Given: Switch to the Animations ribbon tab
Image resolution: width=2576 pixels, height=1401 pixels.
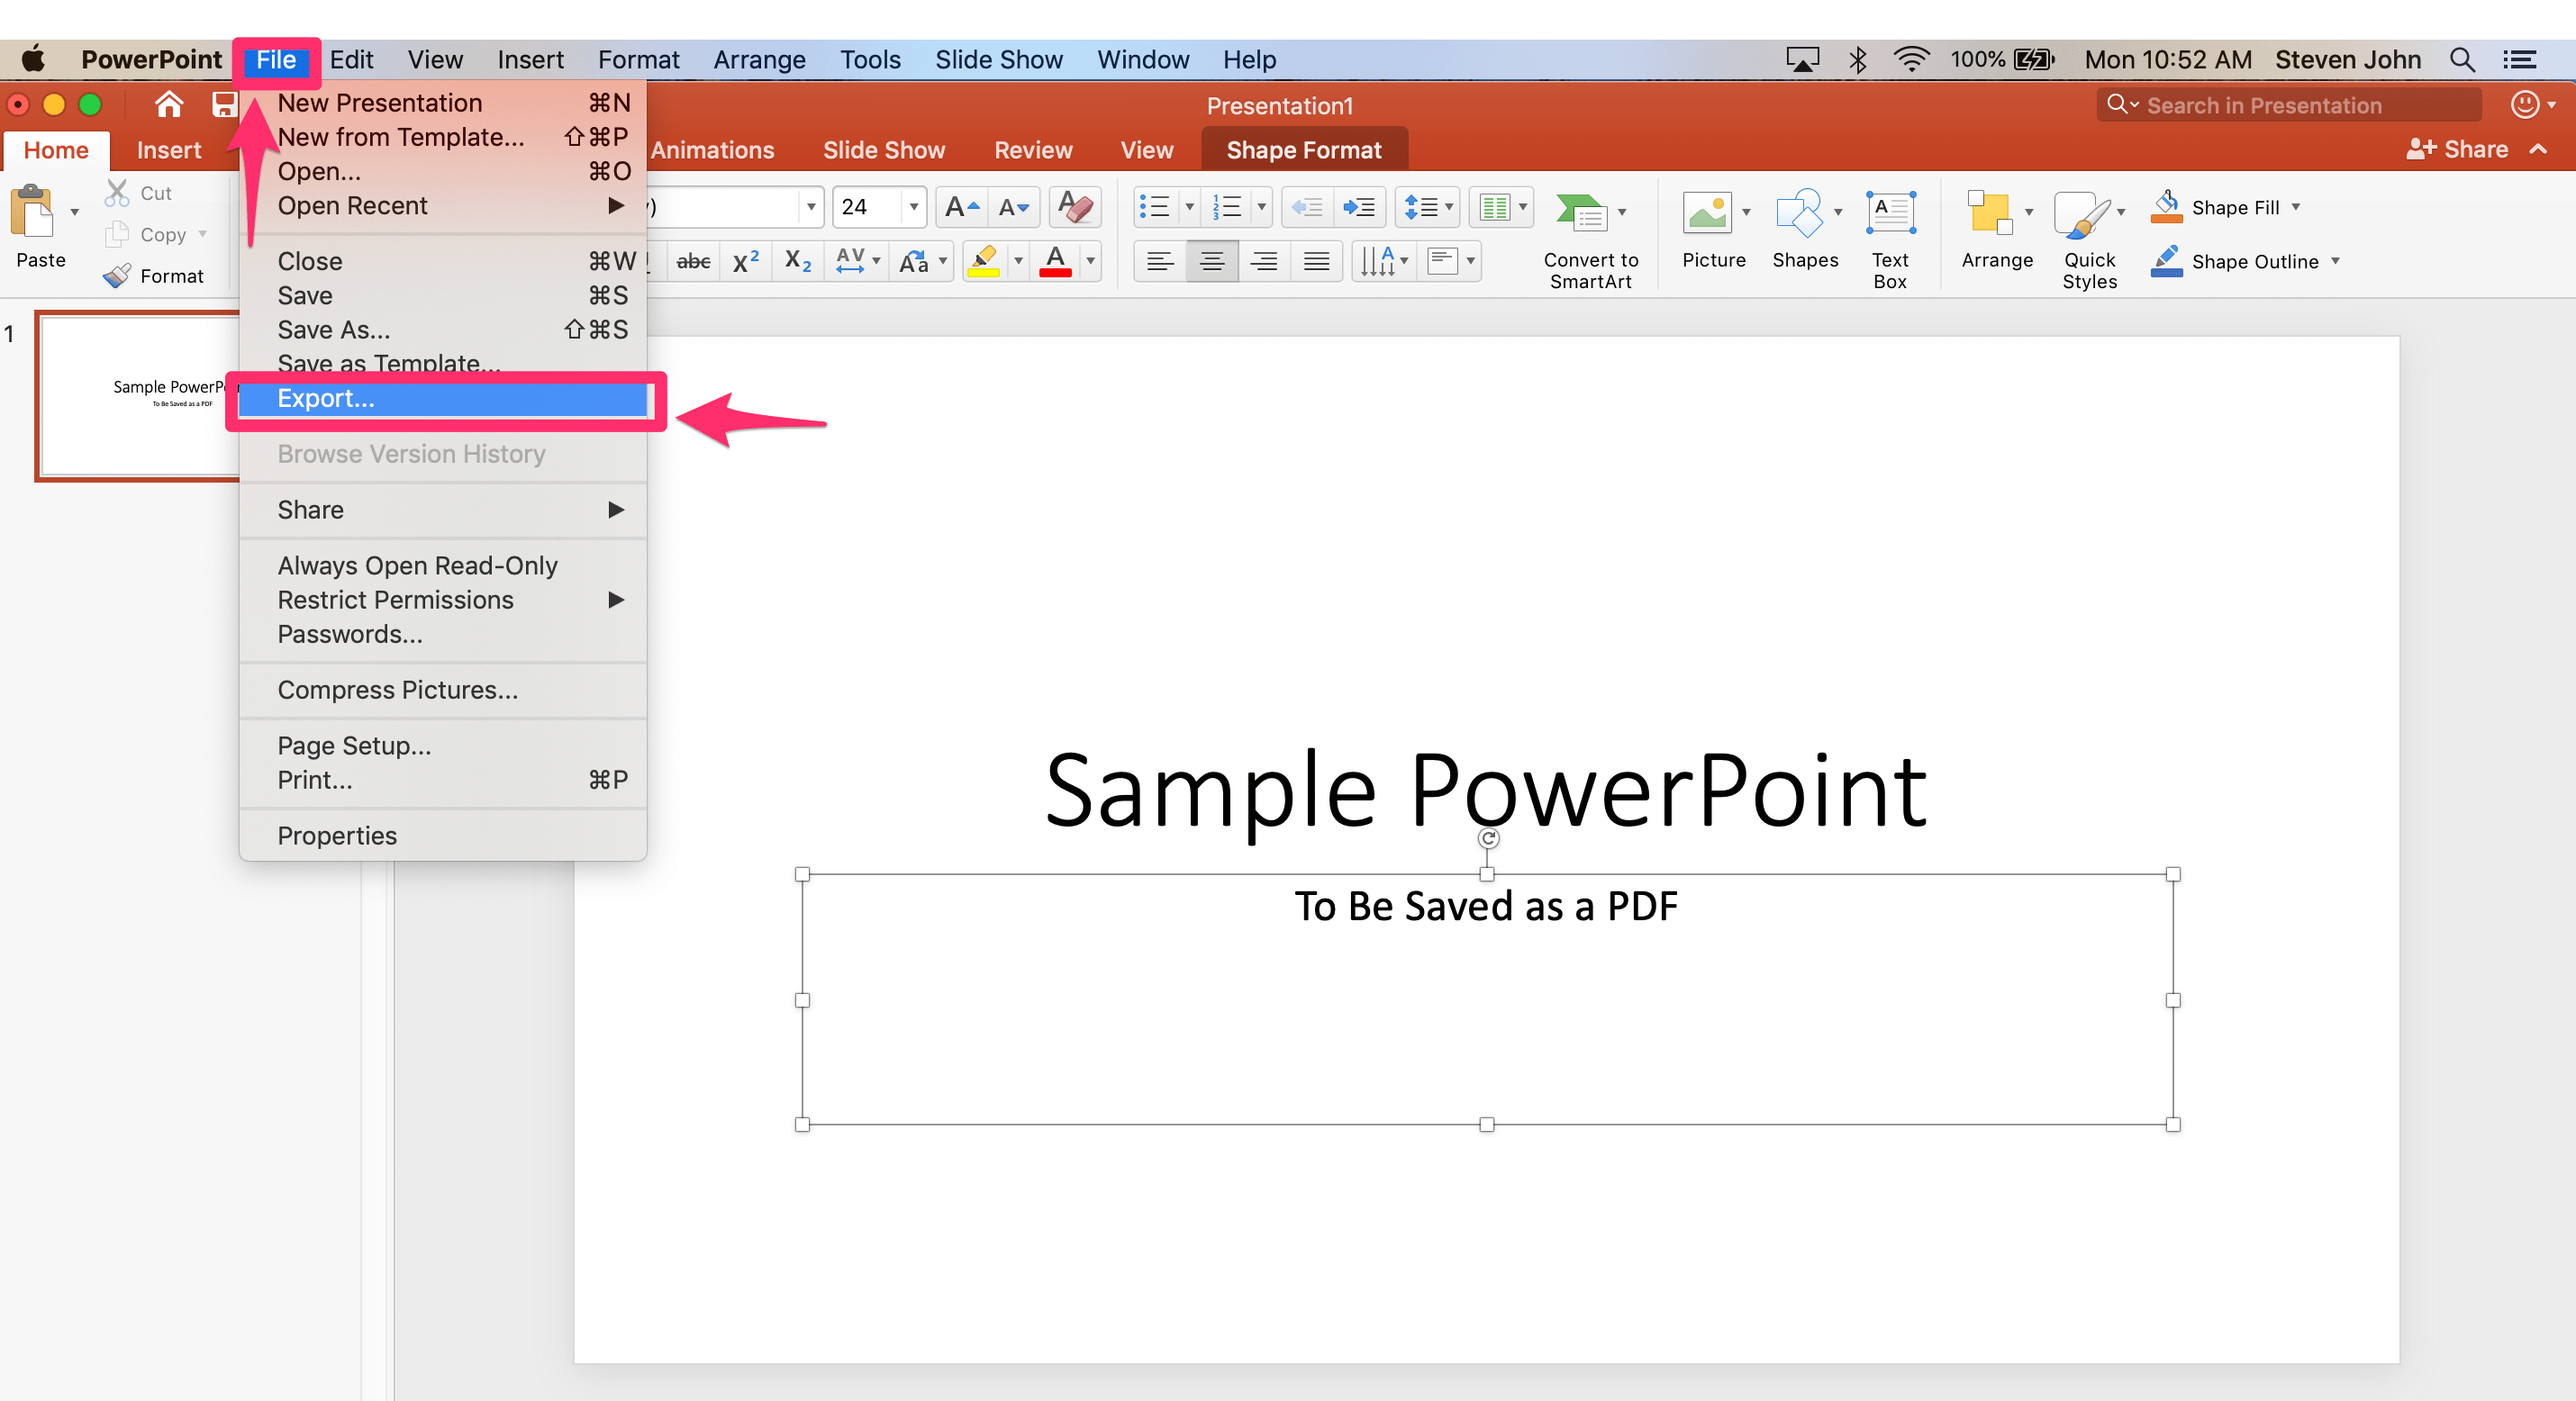Looking at the screenshot, I should pos(712,150).
